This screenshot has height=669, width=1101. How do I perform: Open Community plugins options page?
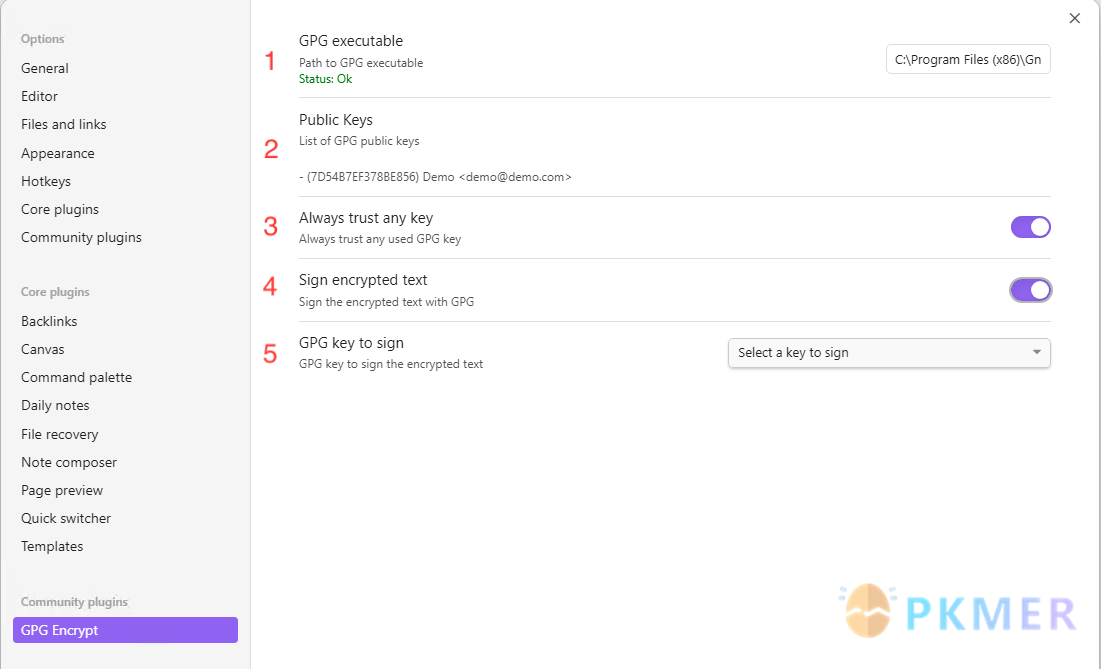(x=81, y=237)
